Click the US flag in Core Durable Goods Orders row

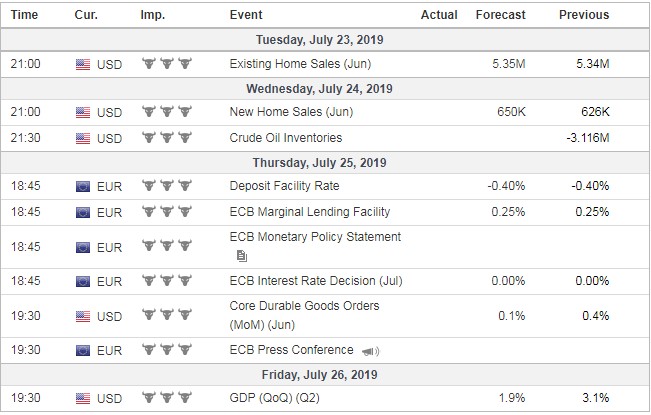[83, 317]
